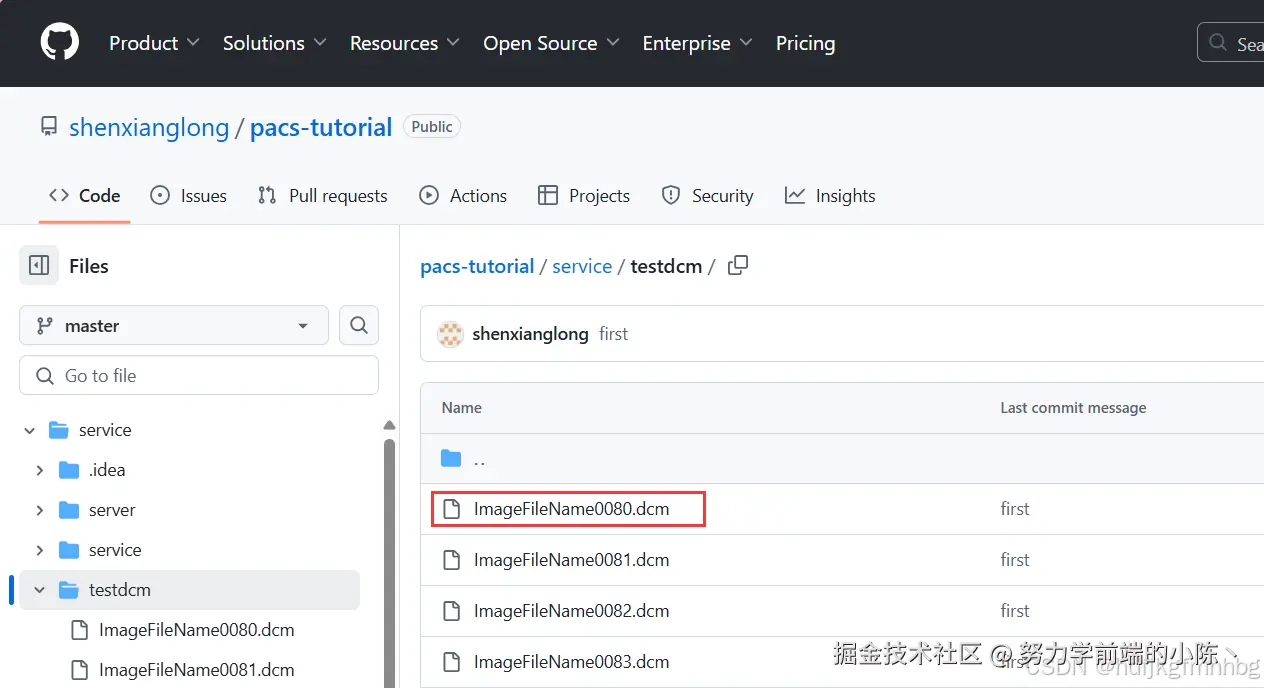Image resolution: width=1264 pixels, height=688 pixels.
Task: Open the Product navigation menu
Action: (x=154, y=43)
